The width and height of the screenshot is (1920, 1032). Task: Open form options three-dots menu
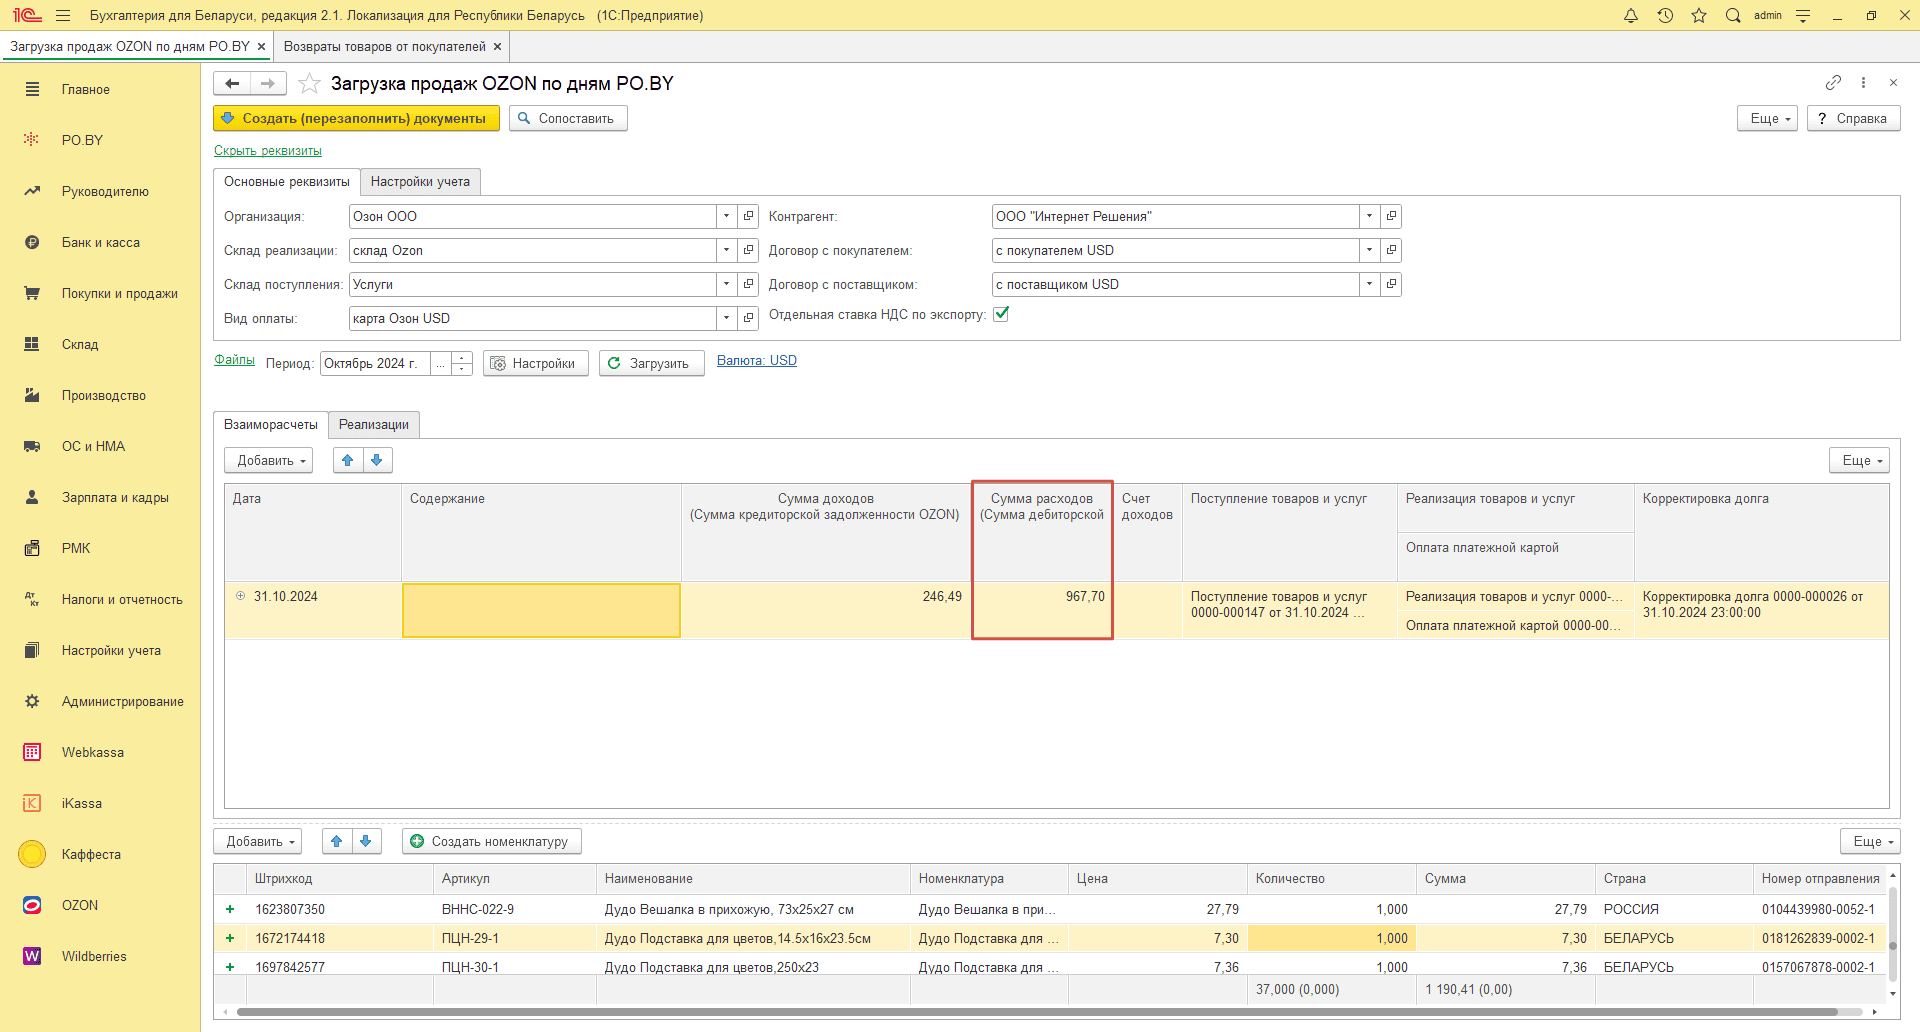[1863, 82]
